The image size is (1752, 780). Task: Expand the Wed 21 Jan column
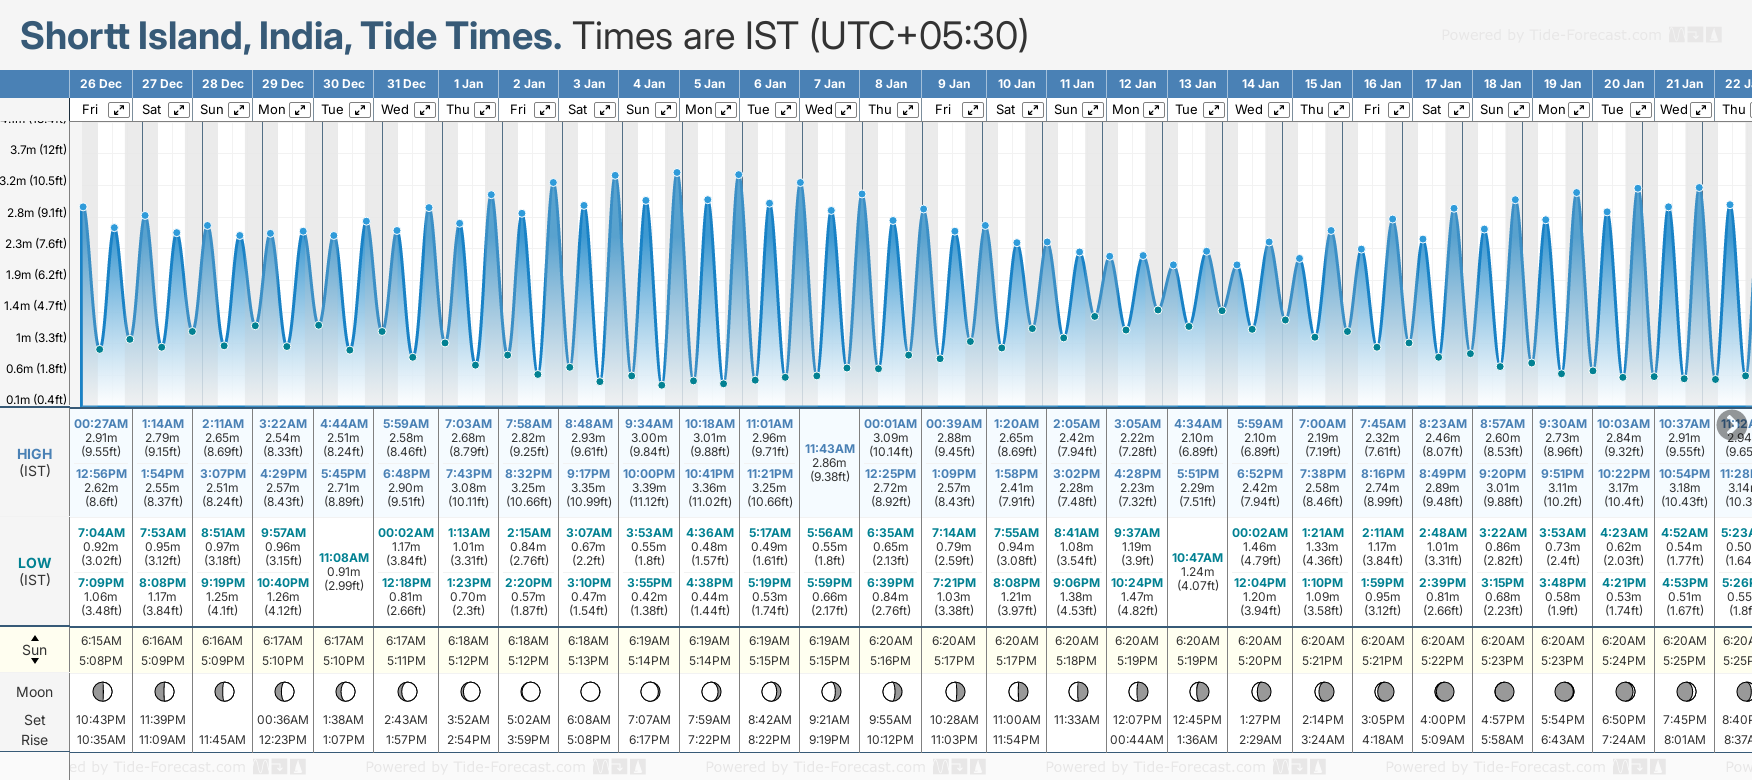pos(1701,110)
